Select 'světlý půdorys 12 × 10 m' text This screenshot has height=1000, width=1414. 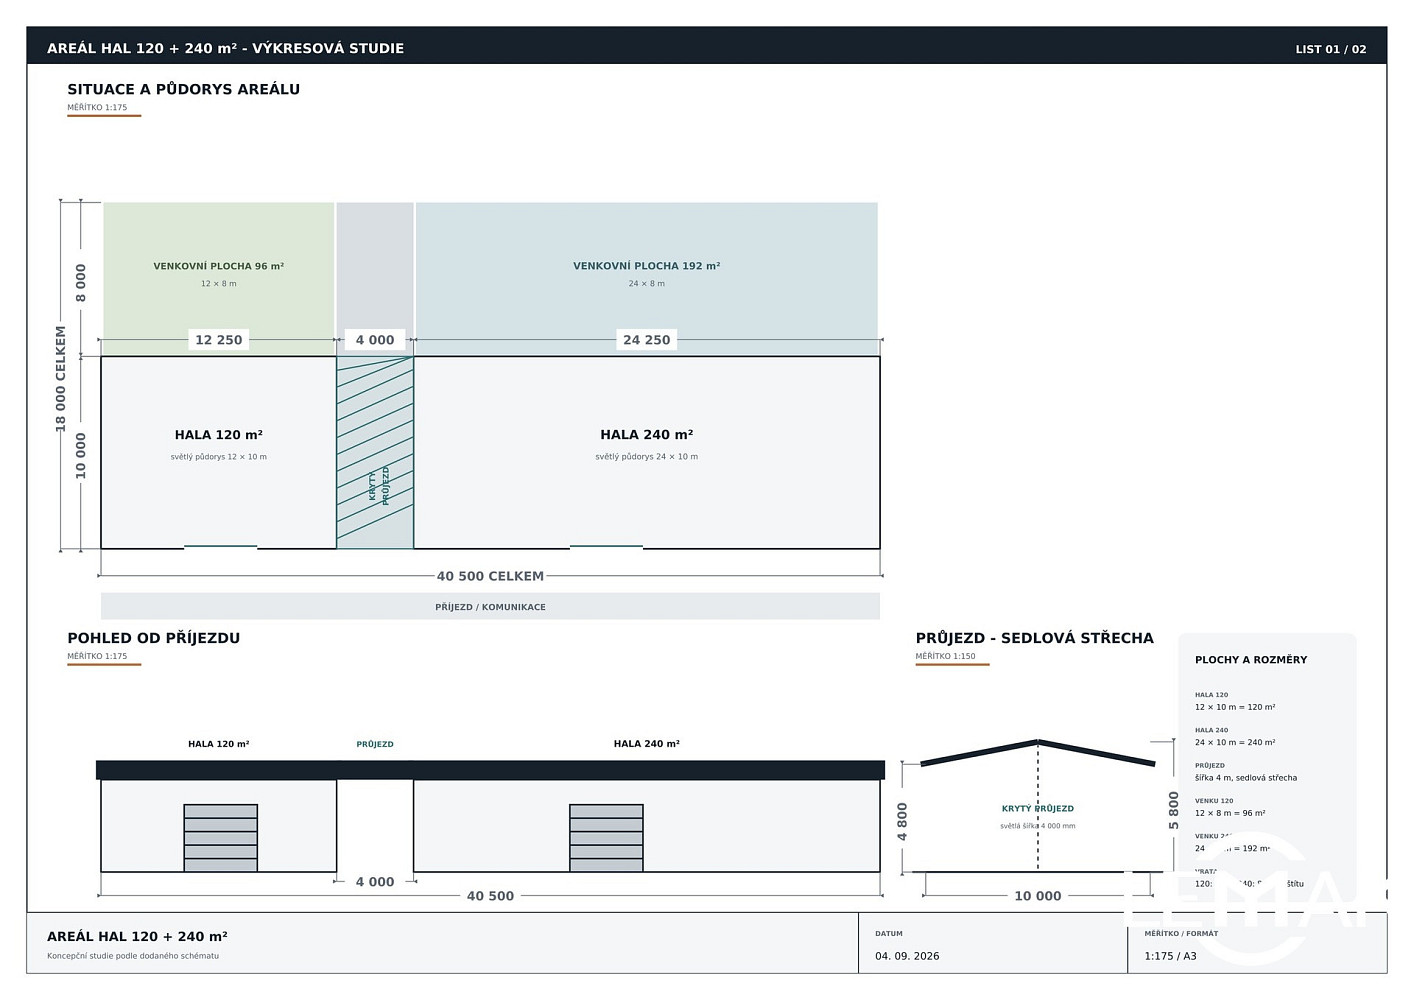pyautogui.click(x=218, y=457)
